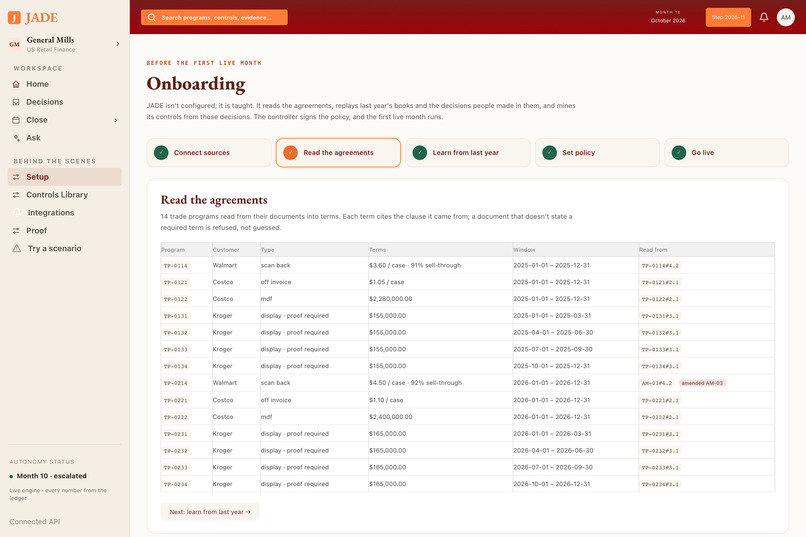Click the clause reference TP-0114#4.2
806x537 pixels.
661,266
